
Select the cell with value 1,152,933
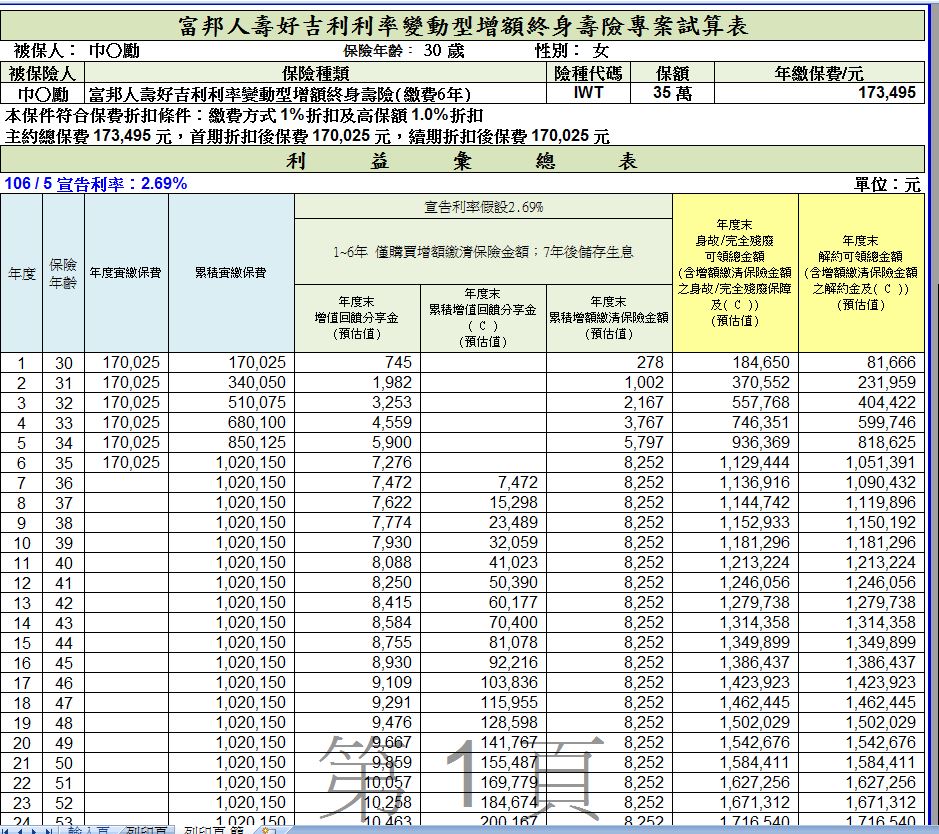(735, 523)
